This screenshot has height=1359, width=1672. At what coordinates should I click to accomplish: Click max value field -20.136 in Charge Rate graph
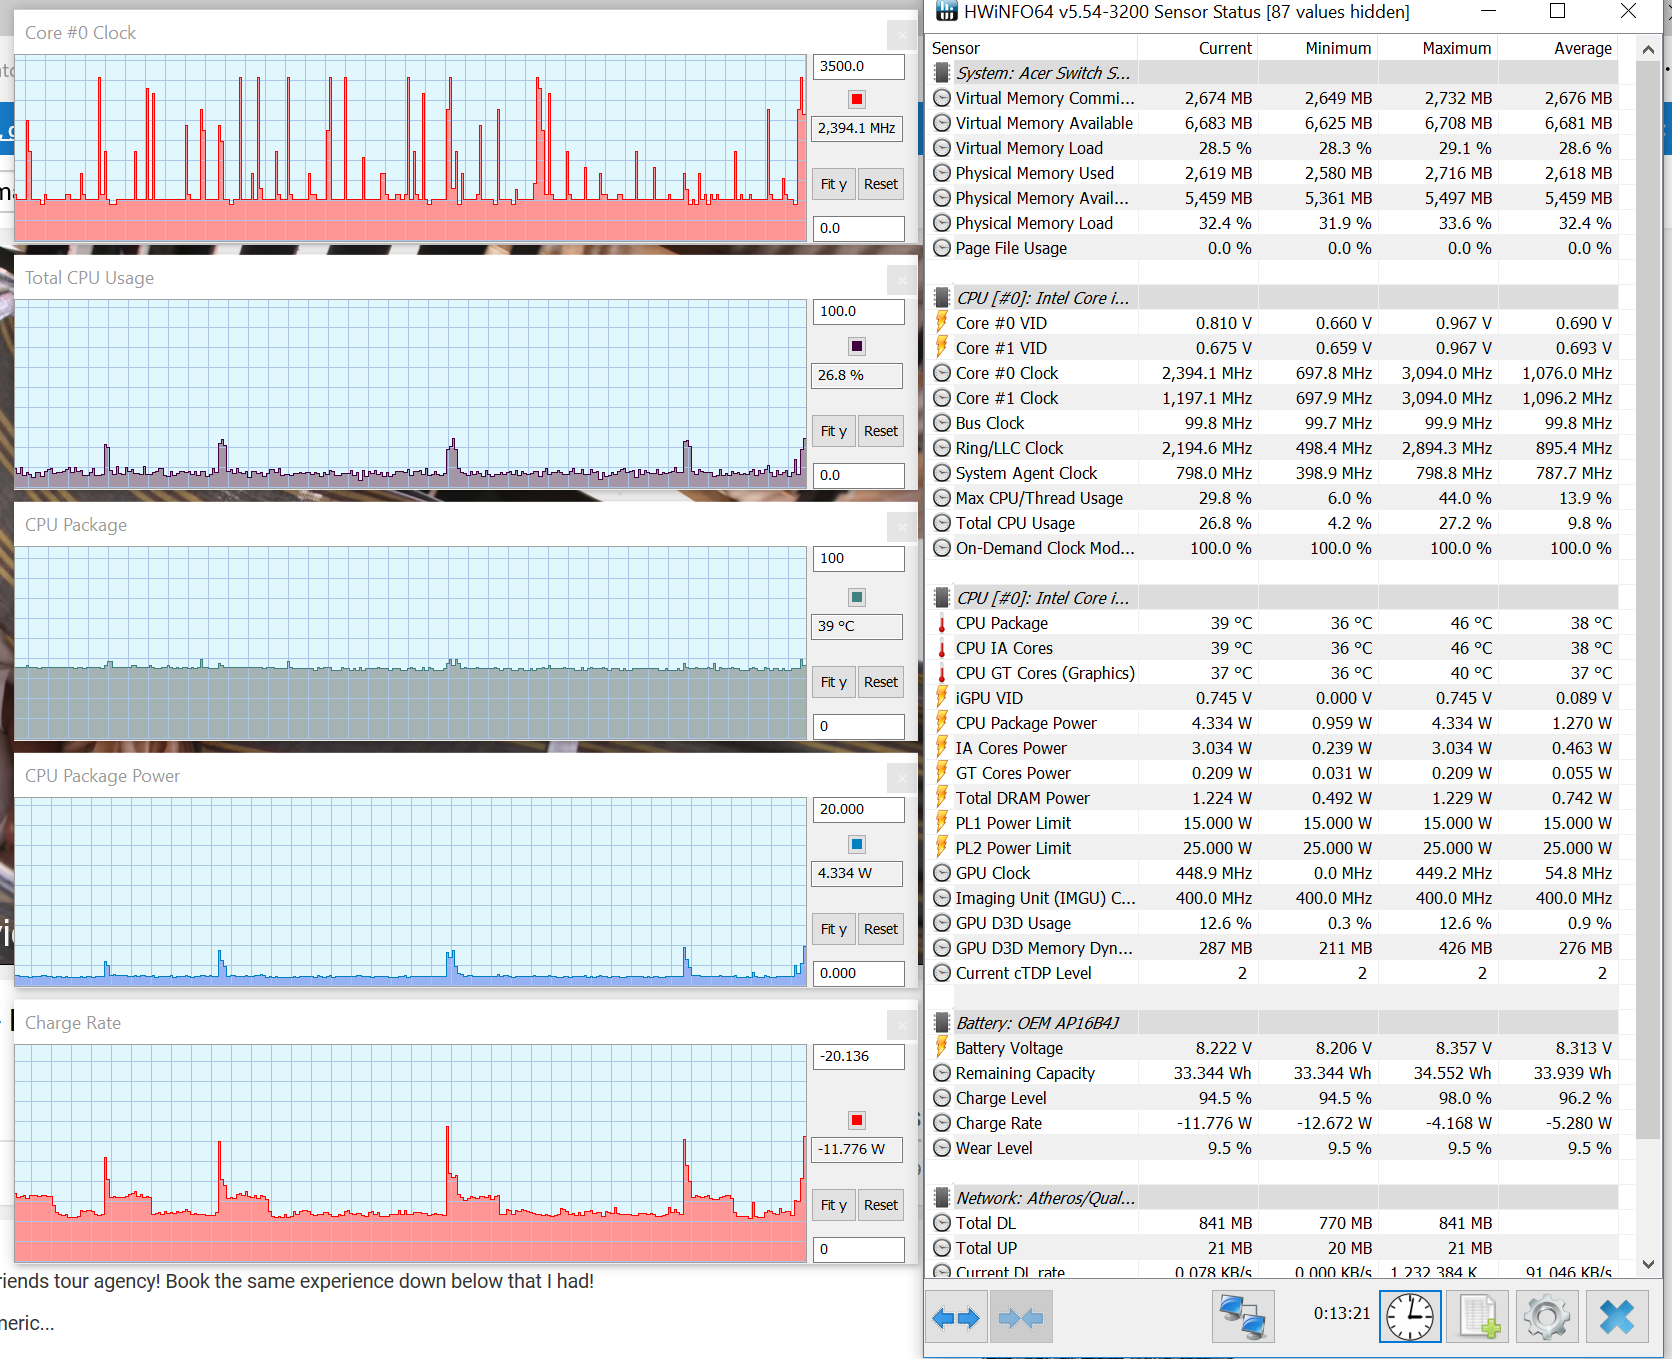coord(859,1056)
